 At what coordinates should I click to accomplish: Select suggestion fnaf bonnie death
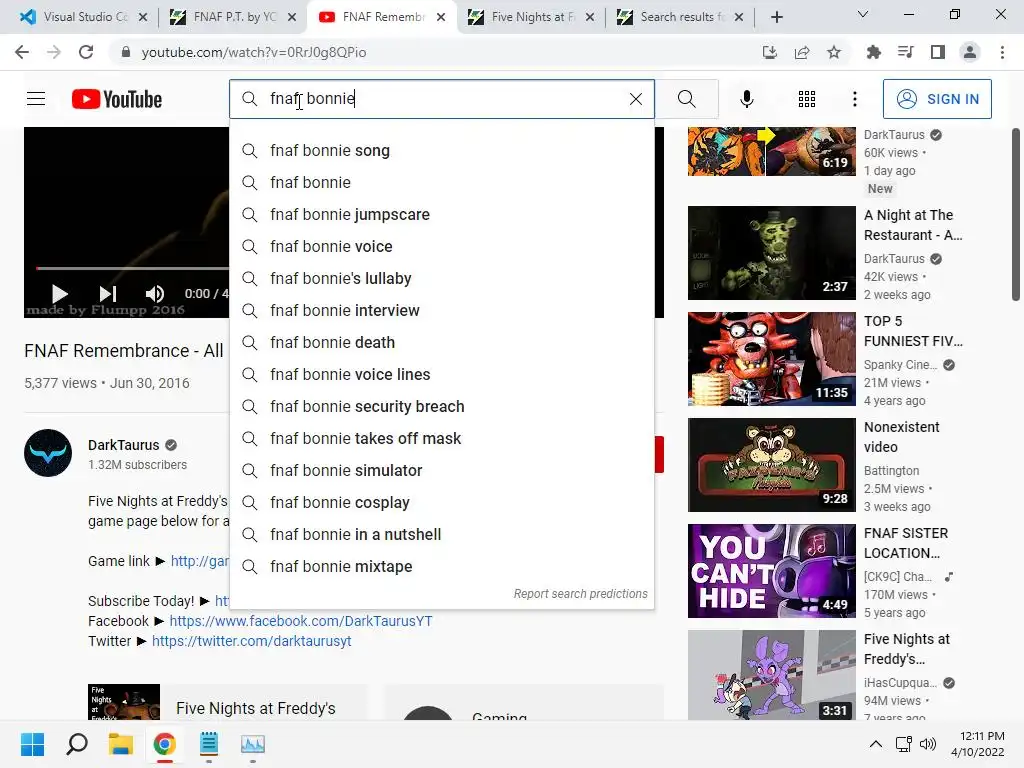(x=441, y=342)
